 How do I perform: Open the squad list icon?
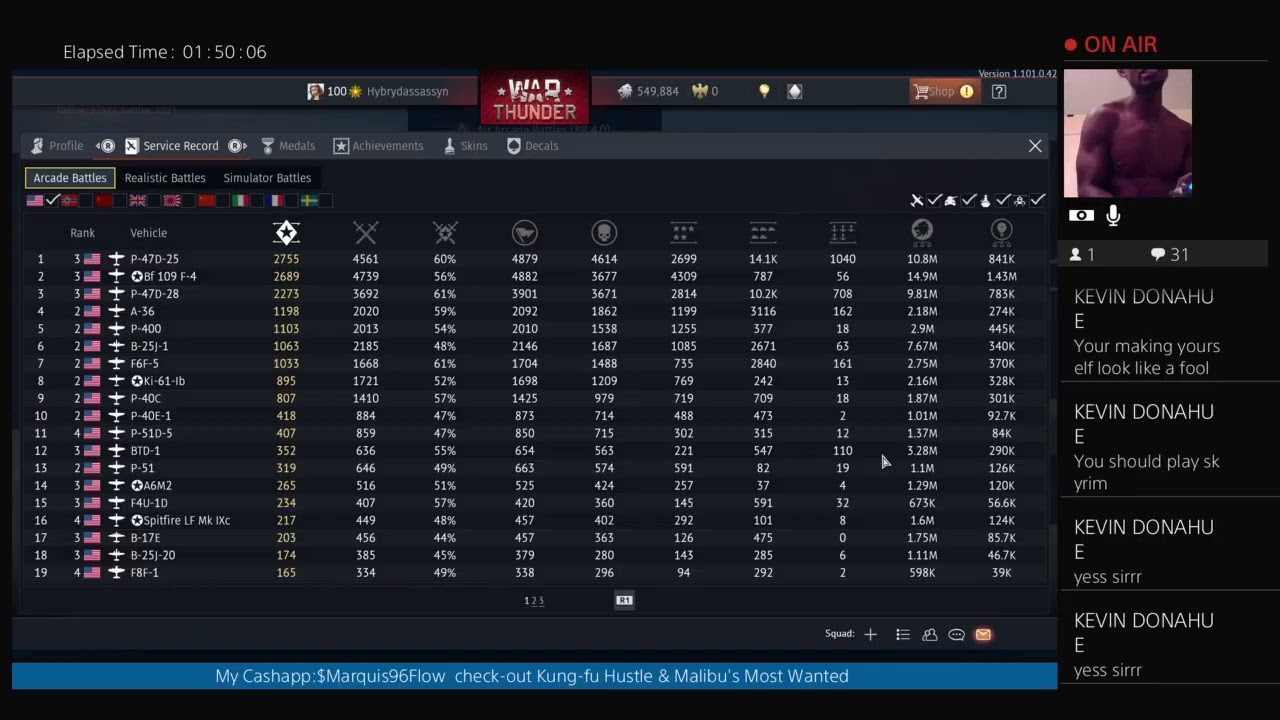[903, 634]
